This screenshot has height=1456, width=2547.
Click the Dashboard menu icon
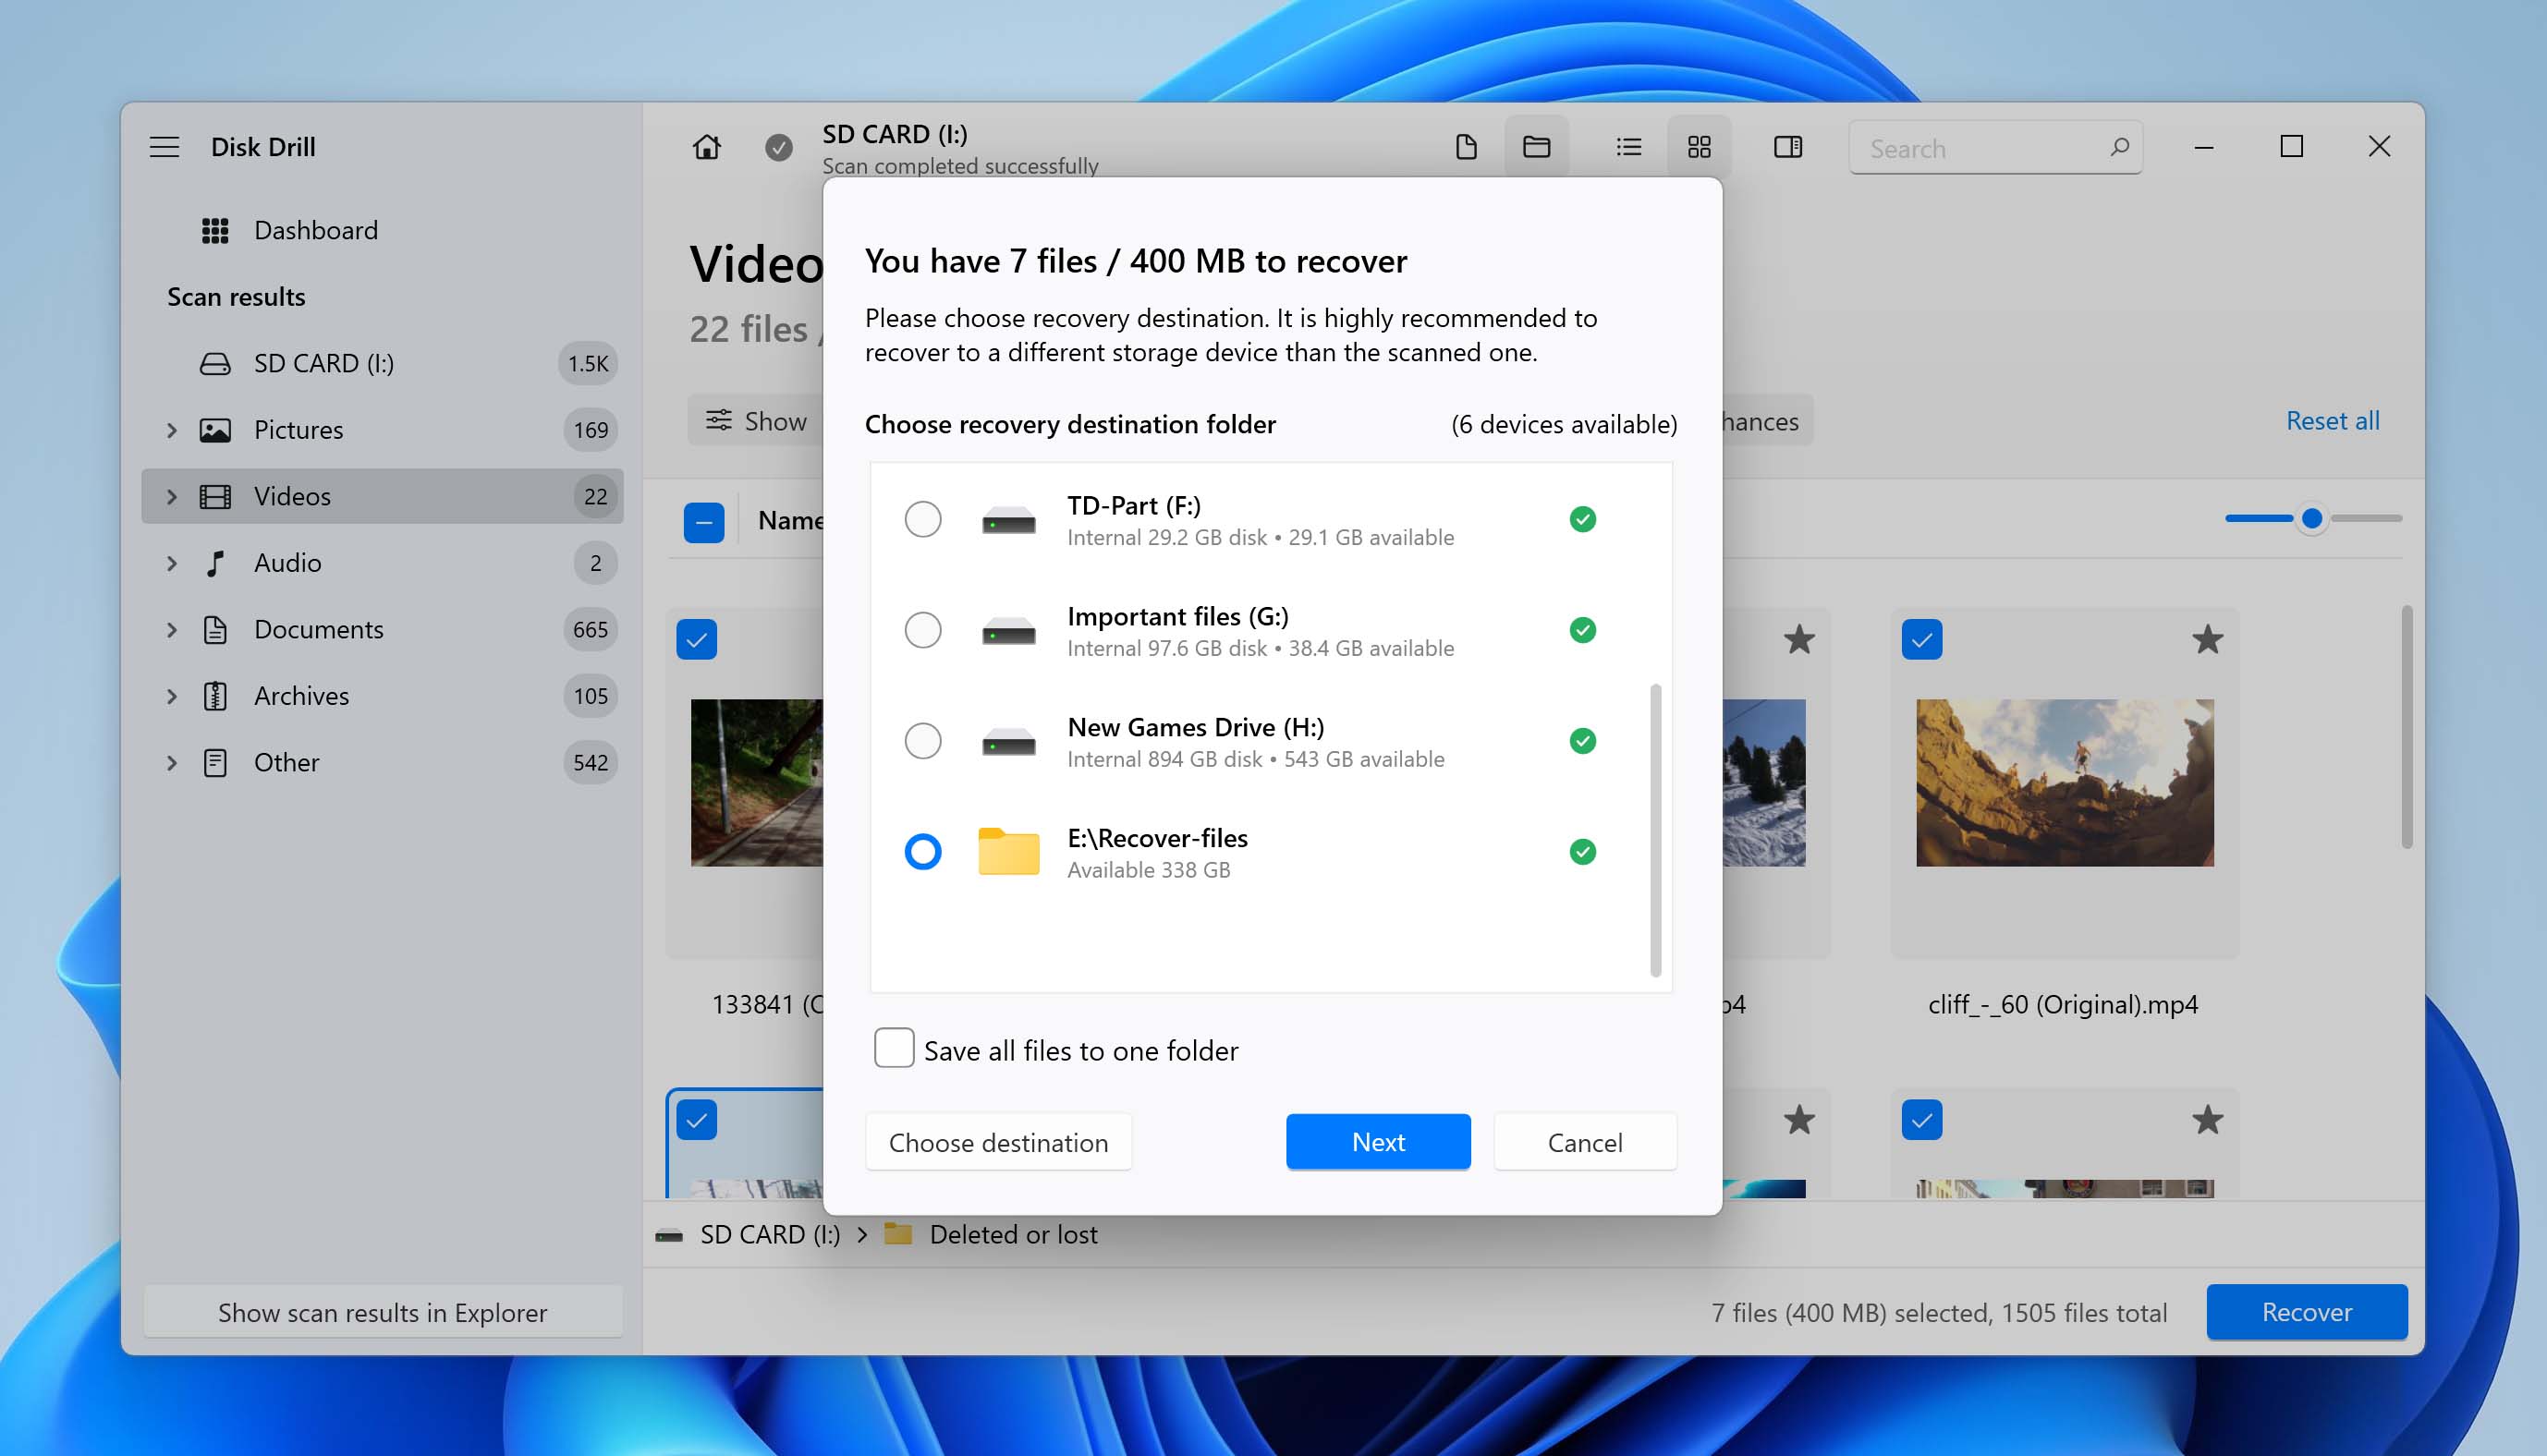click(213, 229)
